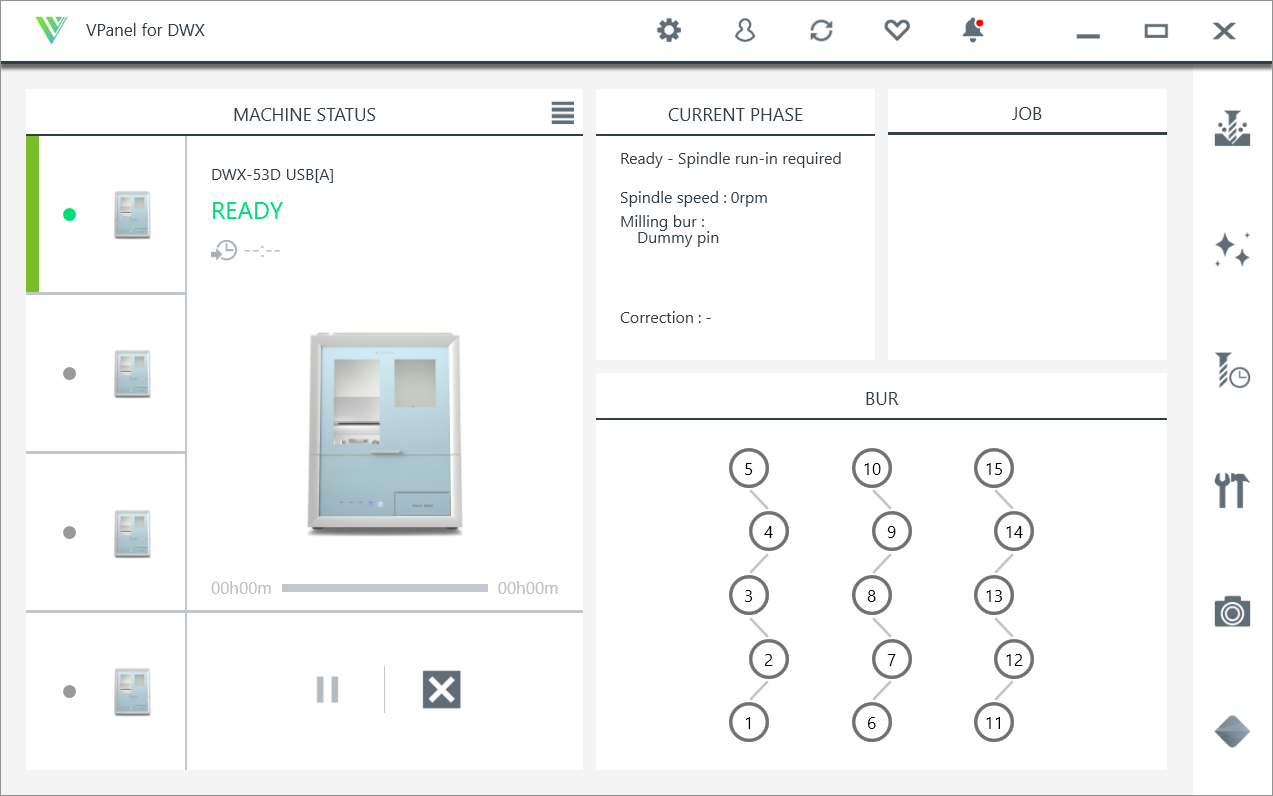Select bur slot 14
1273x796 pixels.
point(1014,532)
